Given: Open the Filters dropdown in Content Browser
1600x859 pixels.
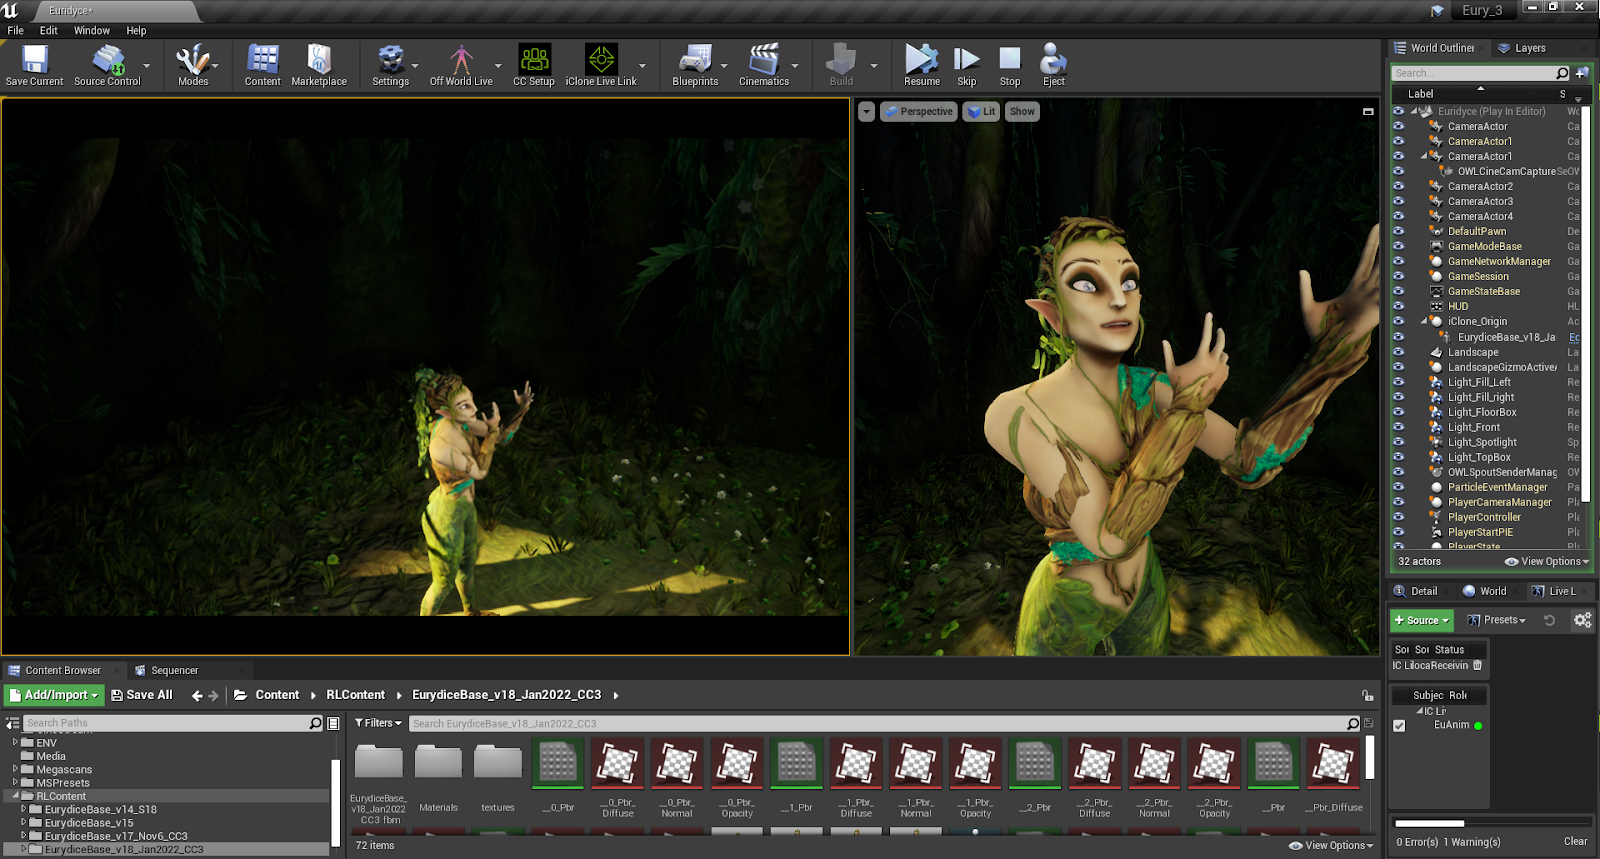Looking at the screenshot, I should (x=378, y=723).
